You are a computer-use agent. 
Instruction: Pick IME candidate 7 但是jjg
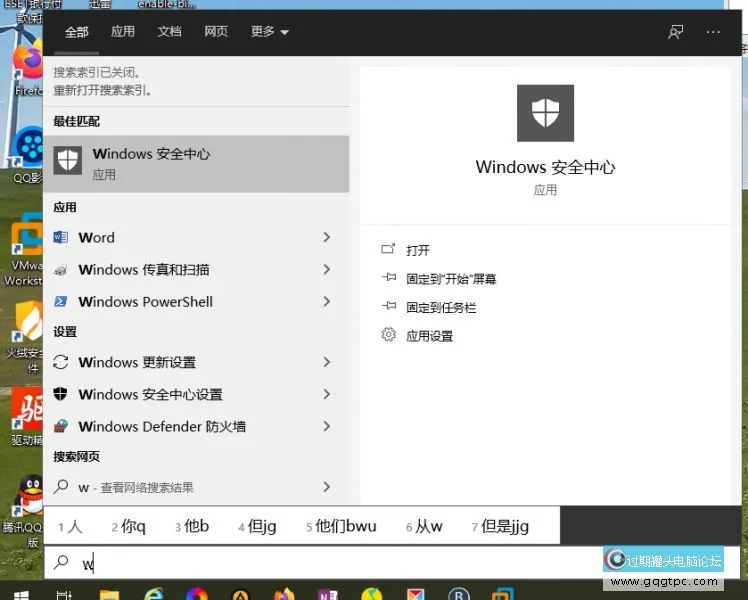coord(500,527)
